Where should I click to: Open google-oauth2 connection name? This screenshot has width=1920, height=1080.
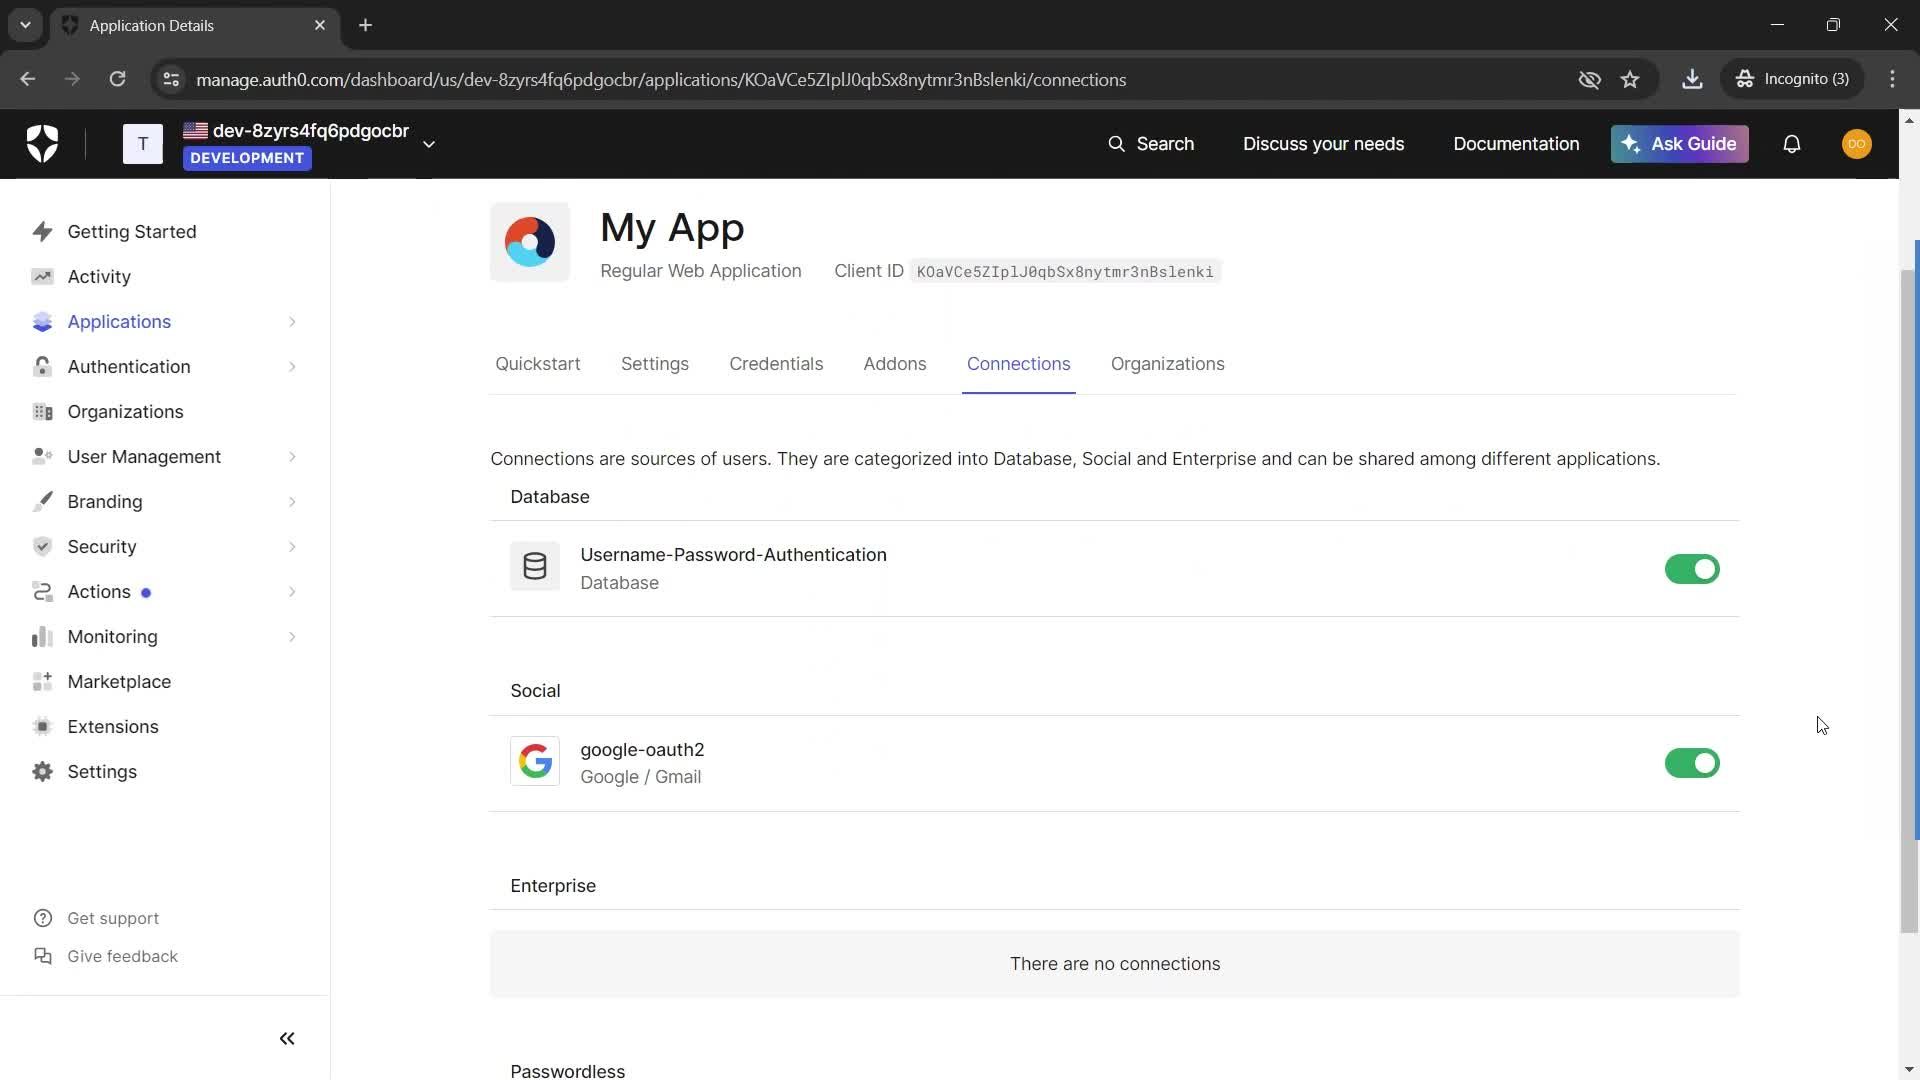pos(642,750)
